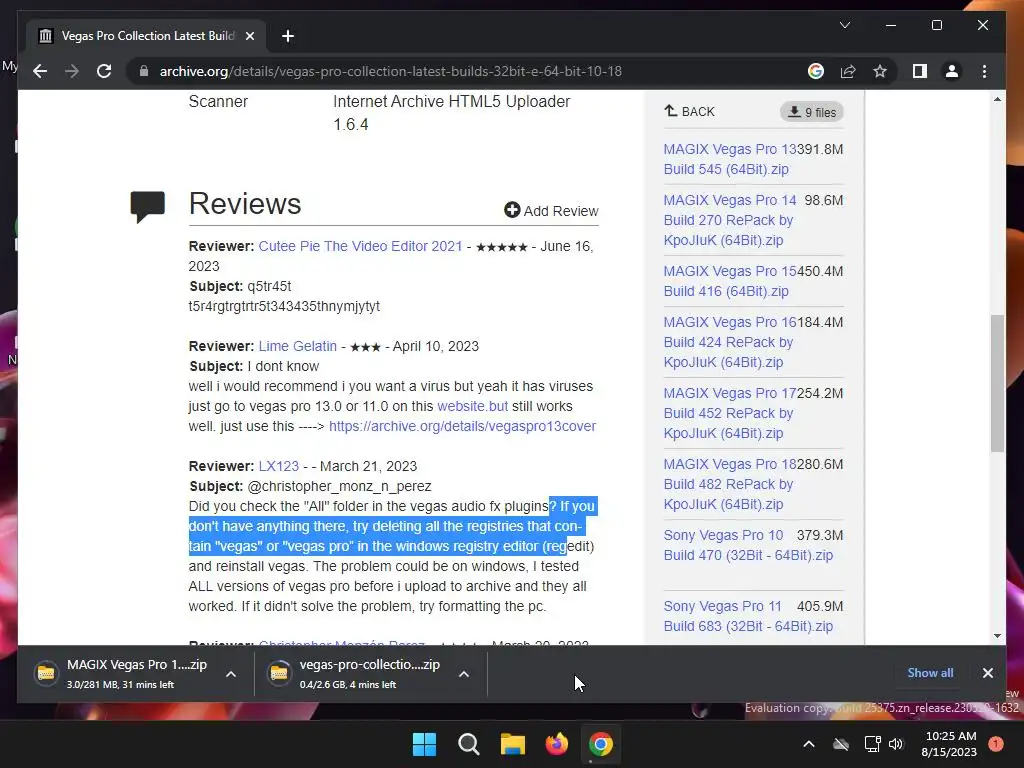Go back using the browser back arrow

click(40, 71)
